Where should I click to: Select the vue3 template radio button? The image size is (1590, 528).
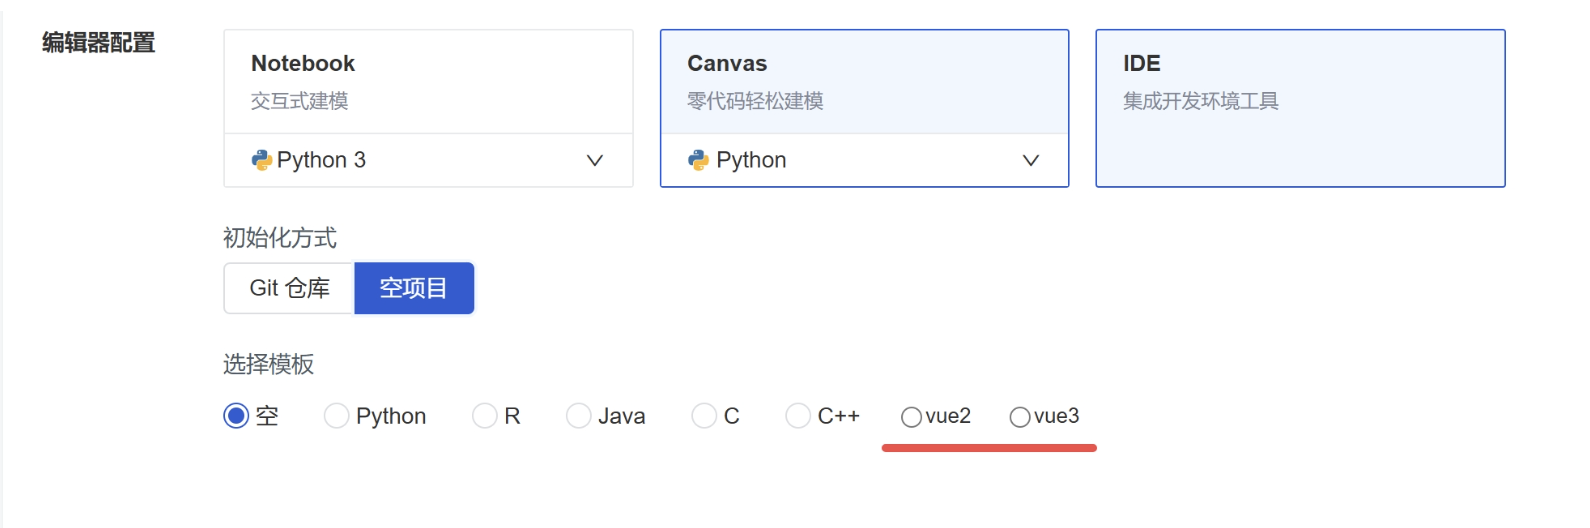point(1020,417)
